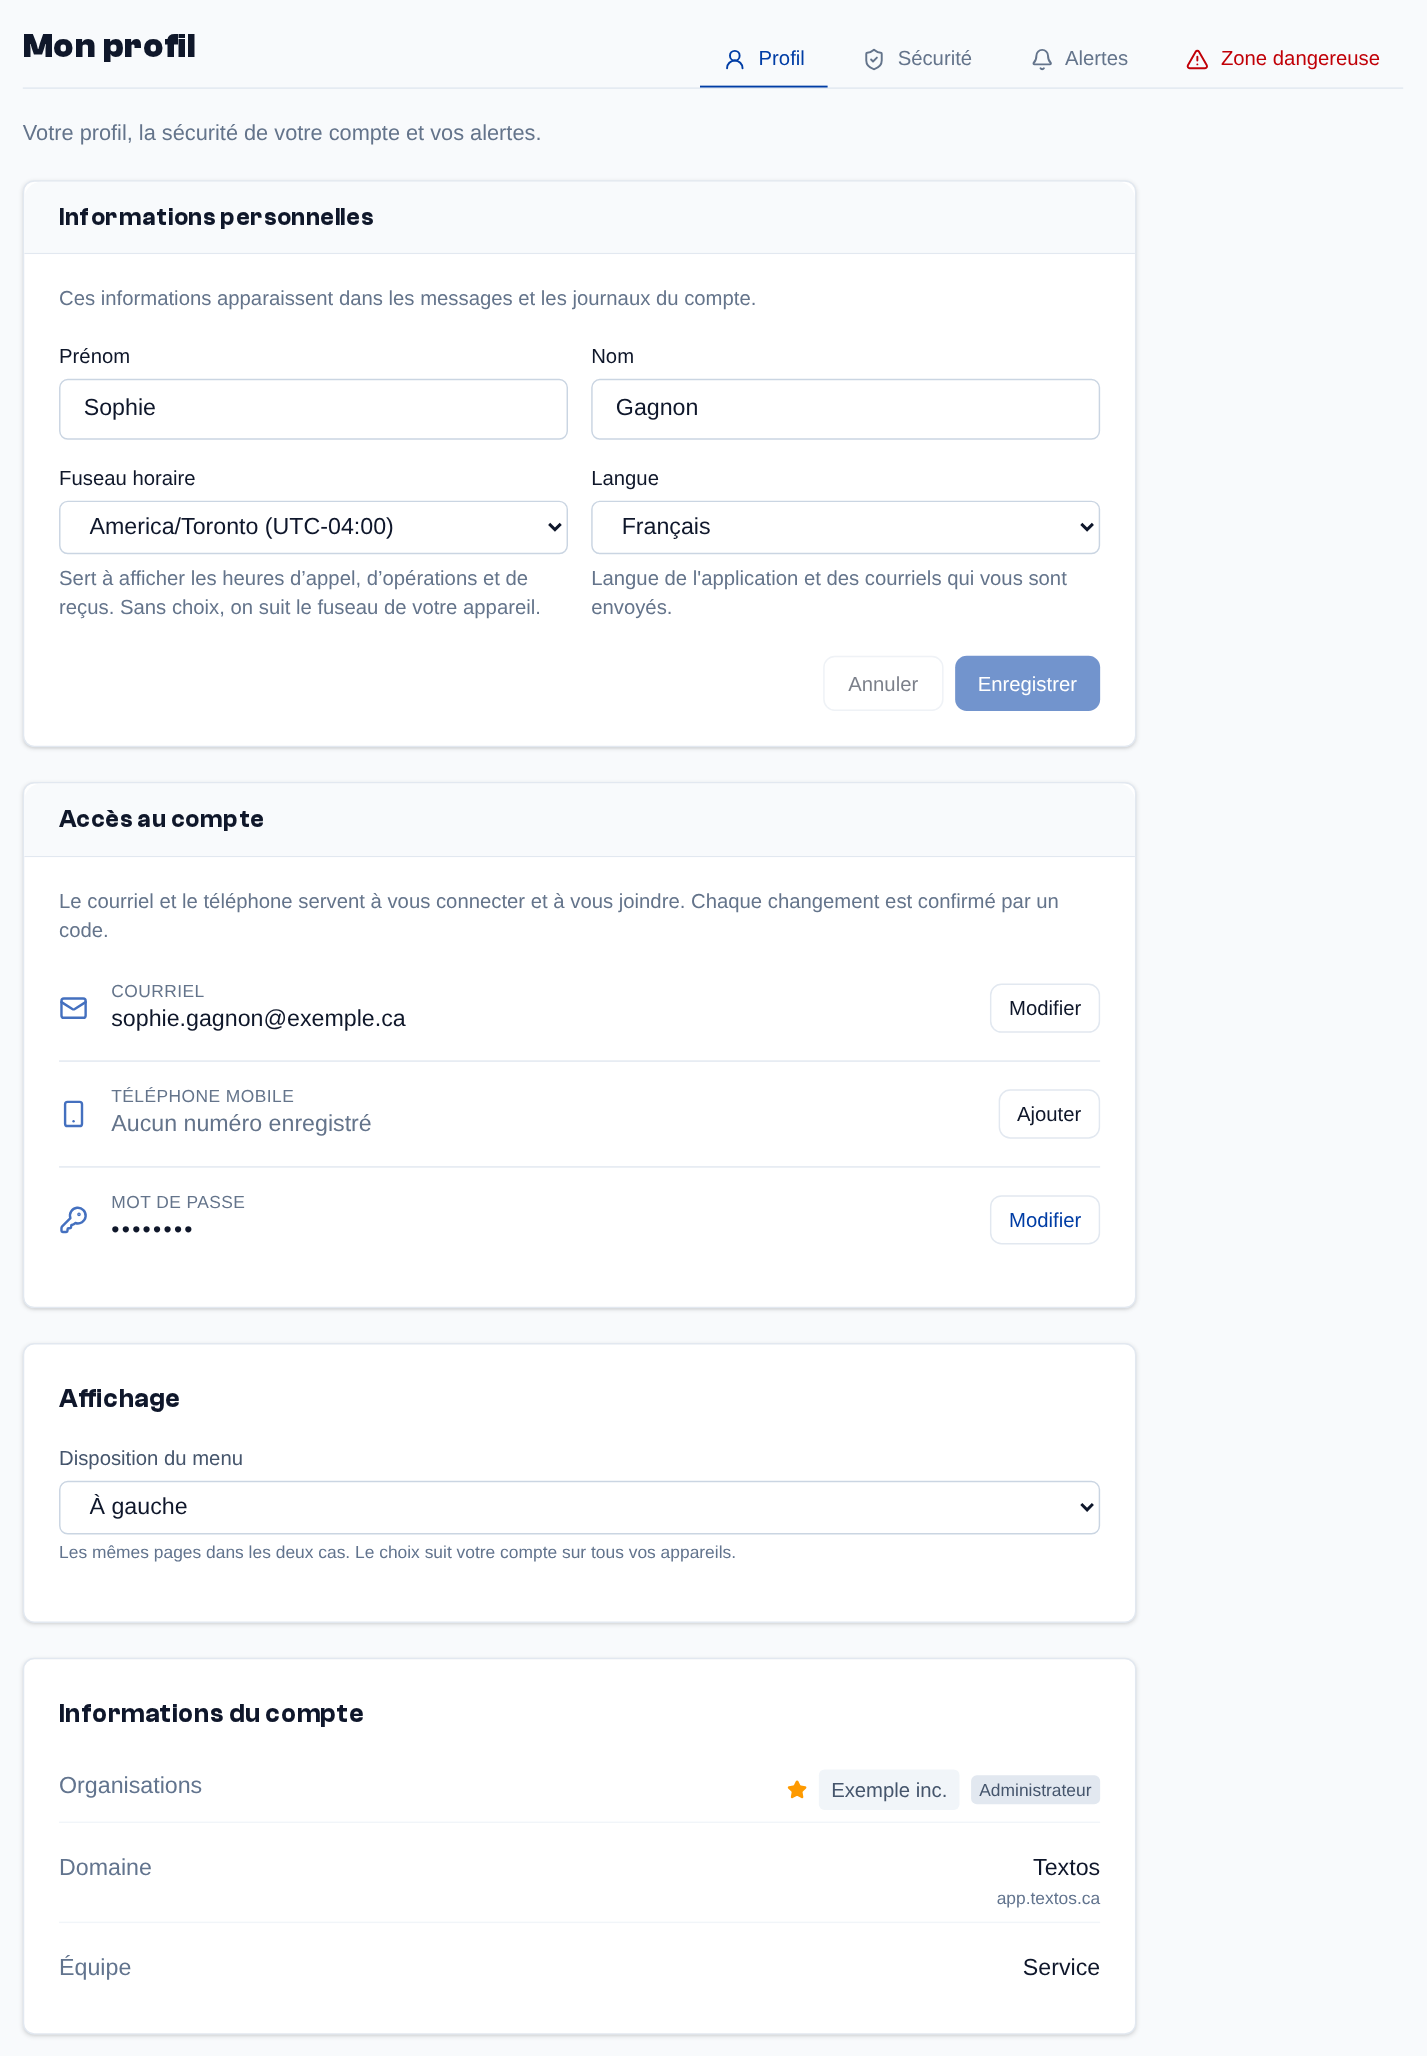Click the mobile phone icon
This screenshot has width=1427, height=2056.
coord(73,1114)
